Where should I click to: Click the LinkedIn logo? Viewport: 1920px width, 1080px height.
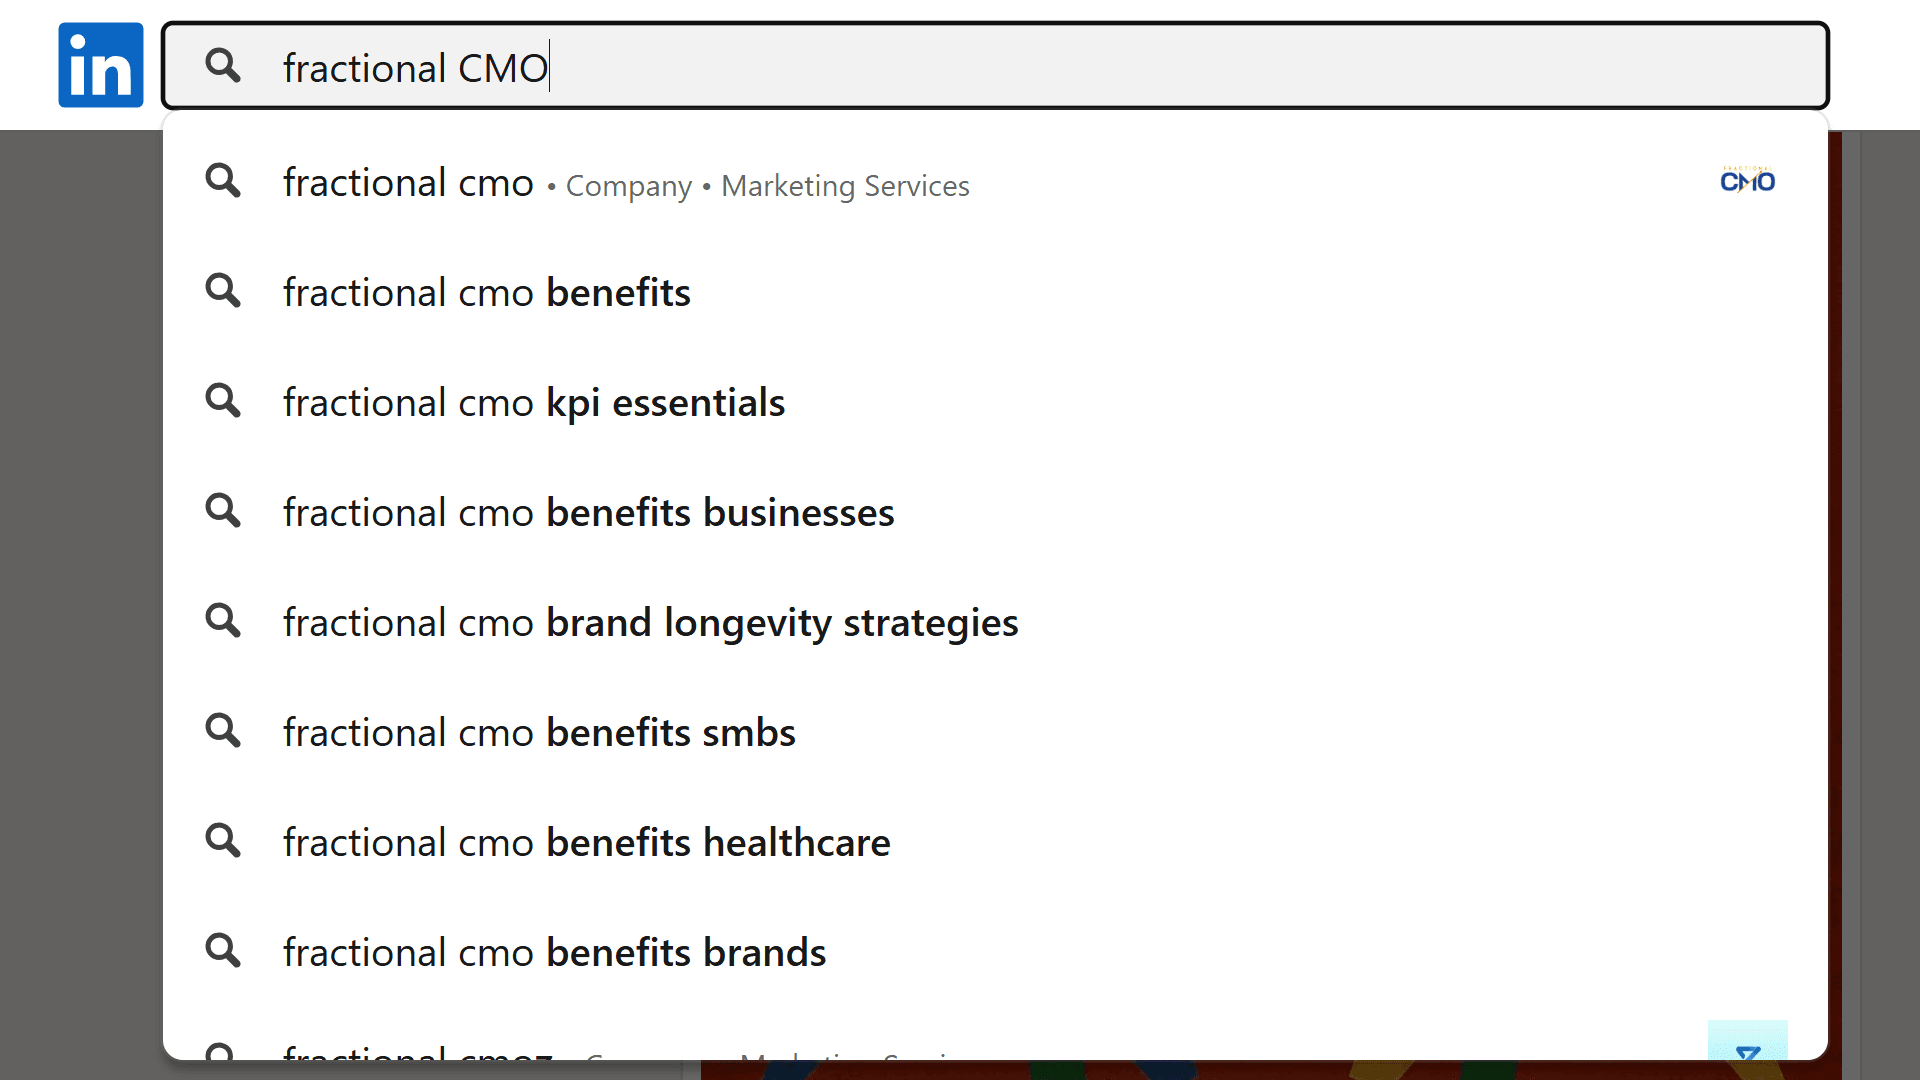pyautogui.click(x=100, y=65)
